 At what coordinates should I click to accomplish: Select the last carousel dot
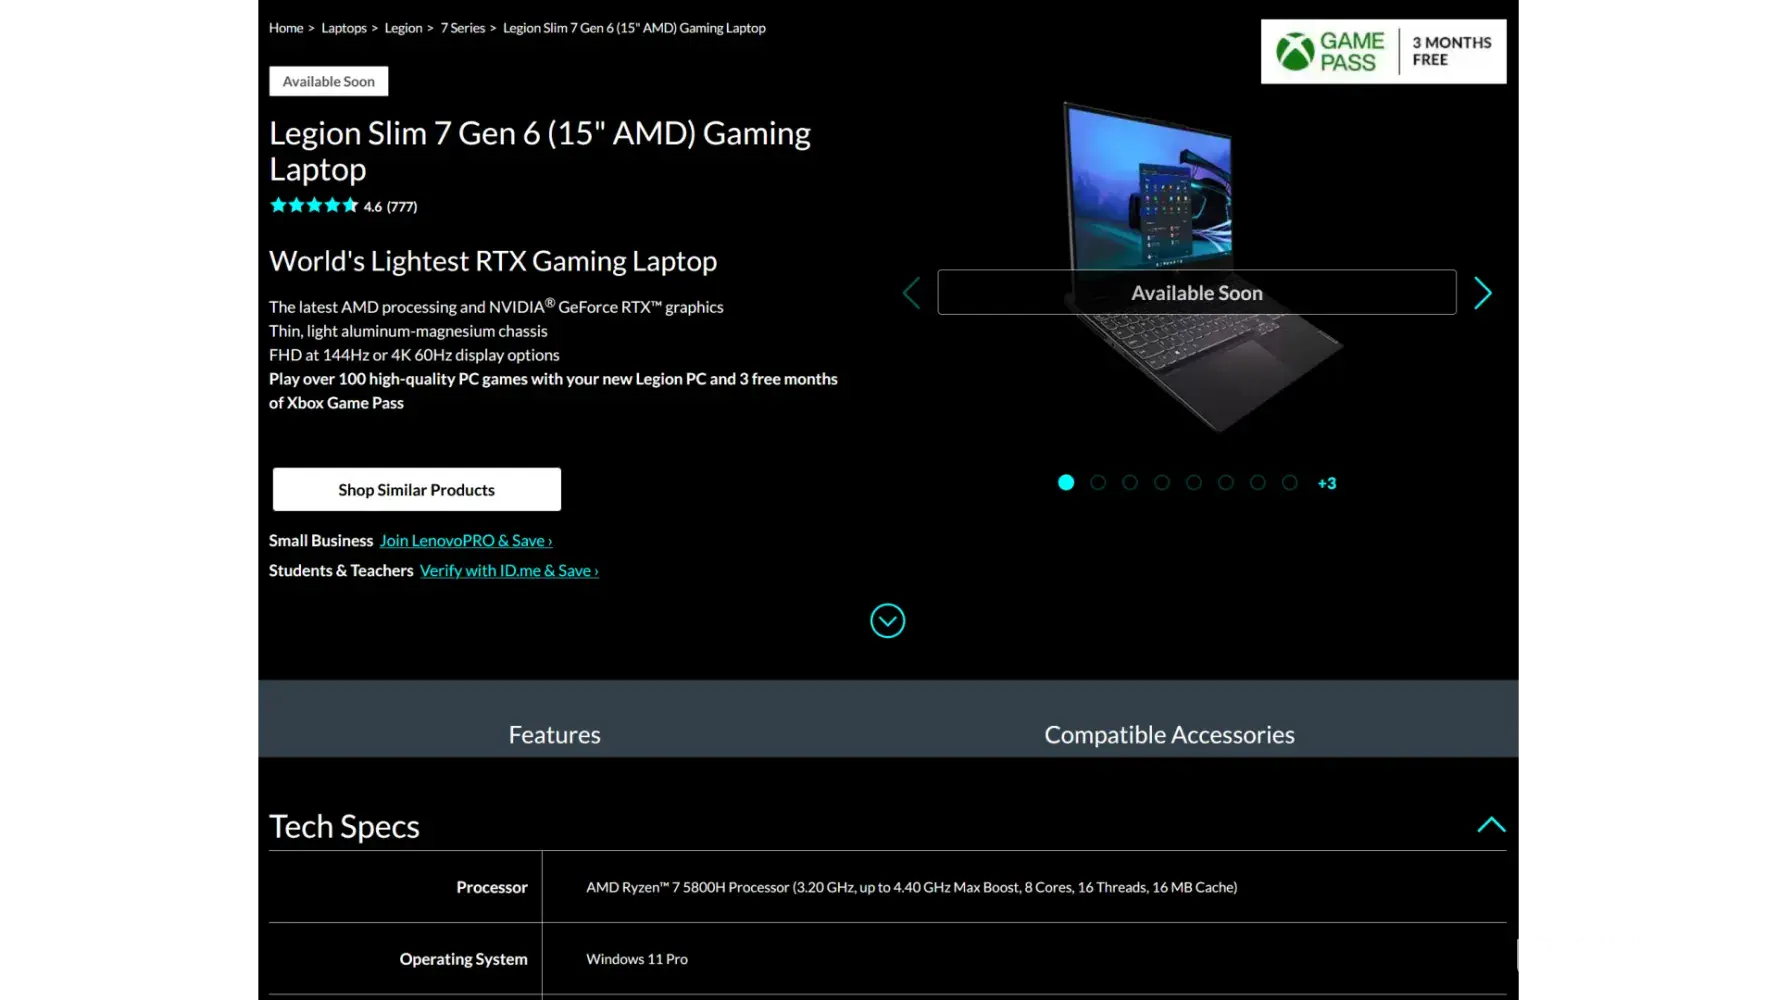(1290, 483)
